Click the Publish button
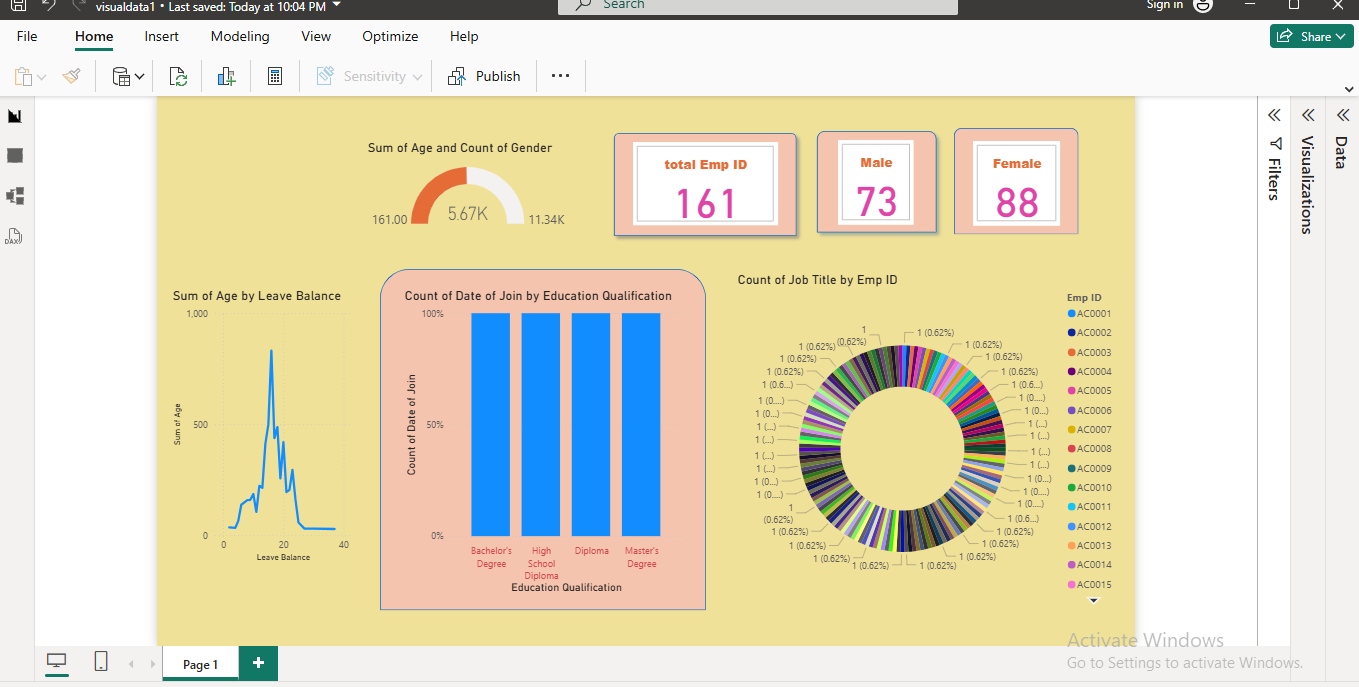The height and width of the screenshot is (687, 1359). [485, 76]
